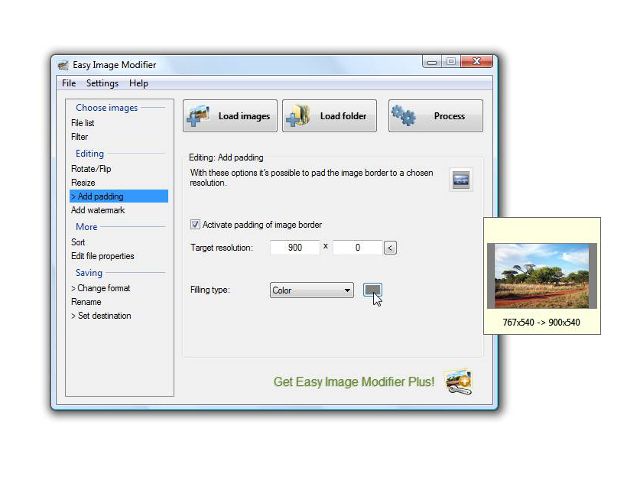Select Sort under More
Viewport: 640px width, 480px height.
pos(78,242)
